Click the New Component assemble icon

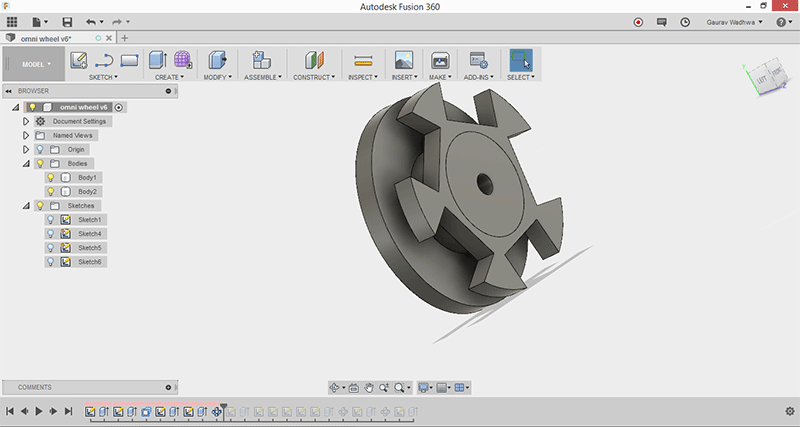pyautogui.click(x=262, y=60)
